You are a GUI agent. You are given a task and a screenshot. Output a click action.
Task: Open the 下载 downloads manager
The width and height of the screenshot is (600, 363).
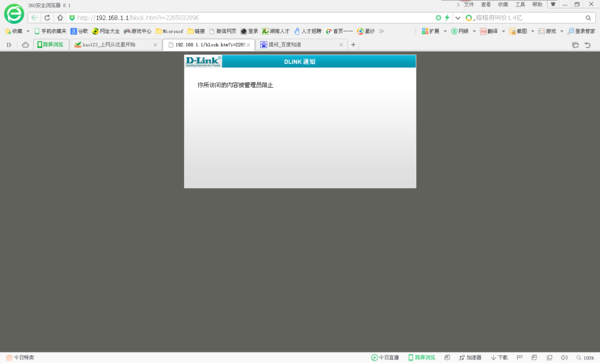pos(499,357)
